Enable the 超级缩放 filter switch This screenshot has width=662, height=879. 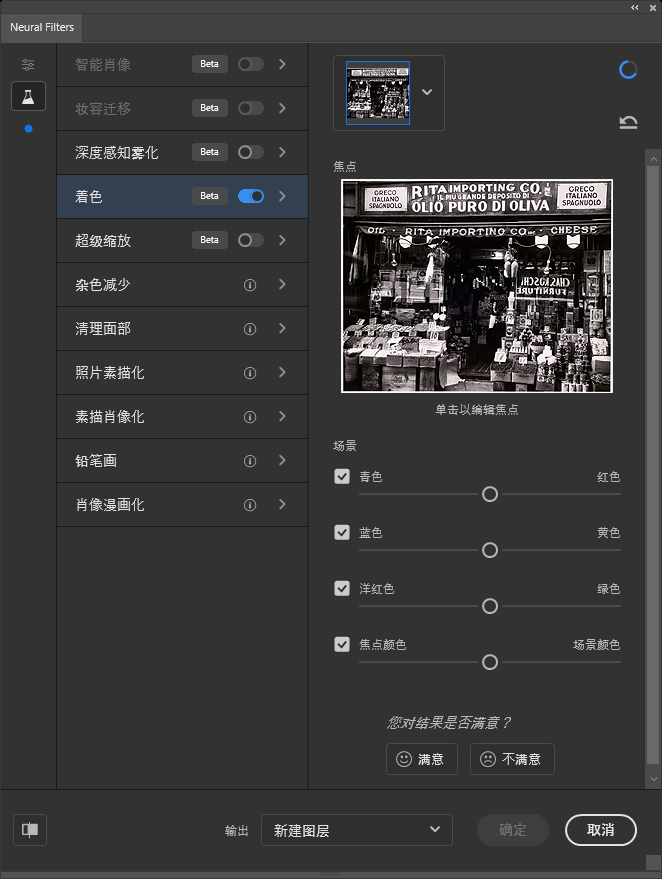pyautogui.click(x=251, y=240)
